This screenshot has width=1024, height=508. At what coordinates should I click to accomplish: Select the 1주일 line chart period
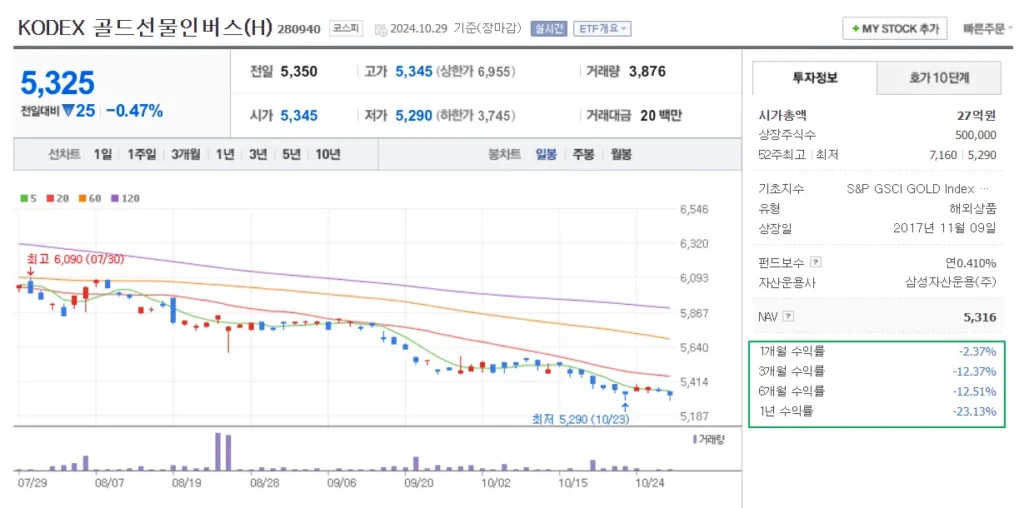coord(142,155)
